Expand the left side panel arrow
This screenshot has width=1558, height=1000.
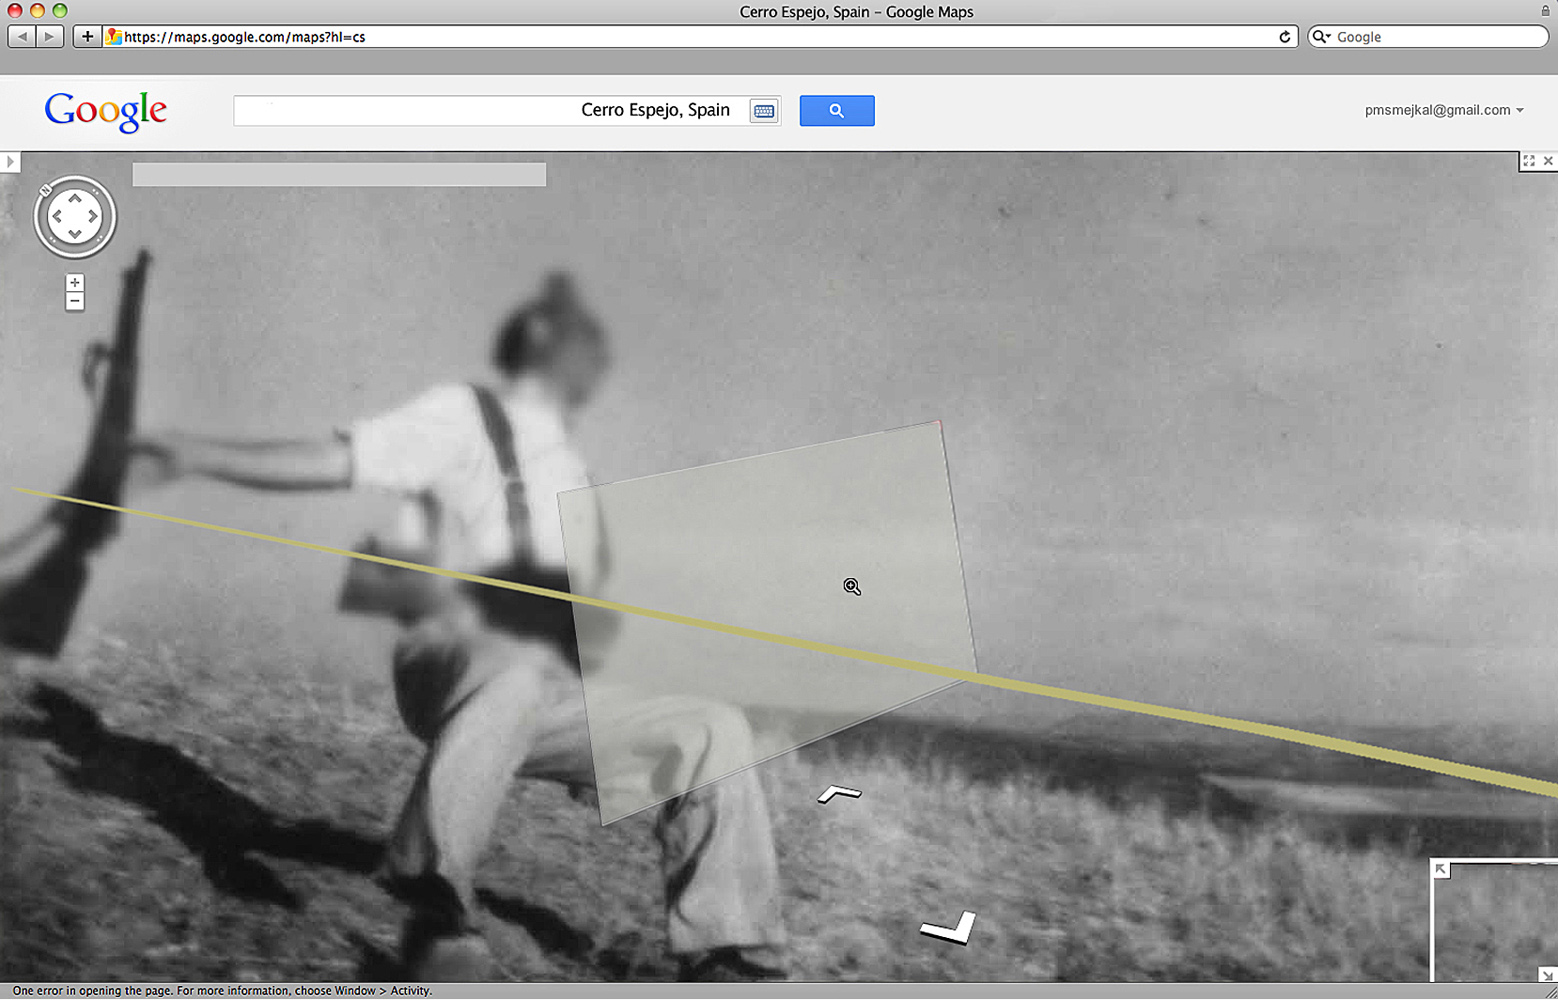[10, 161]
